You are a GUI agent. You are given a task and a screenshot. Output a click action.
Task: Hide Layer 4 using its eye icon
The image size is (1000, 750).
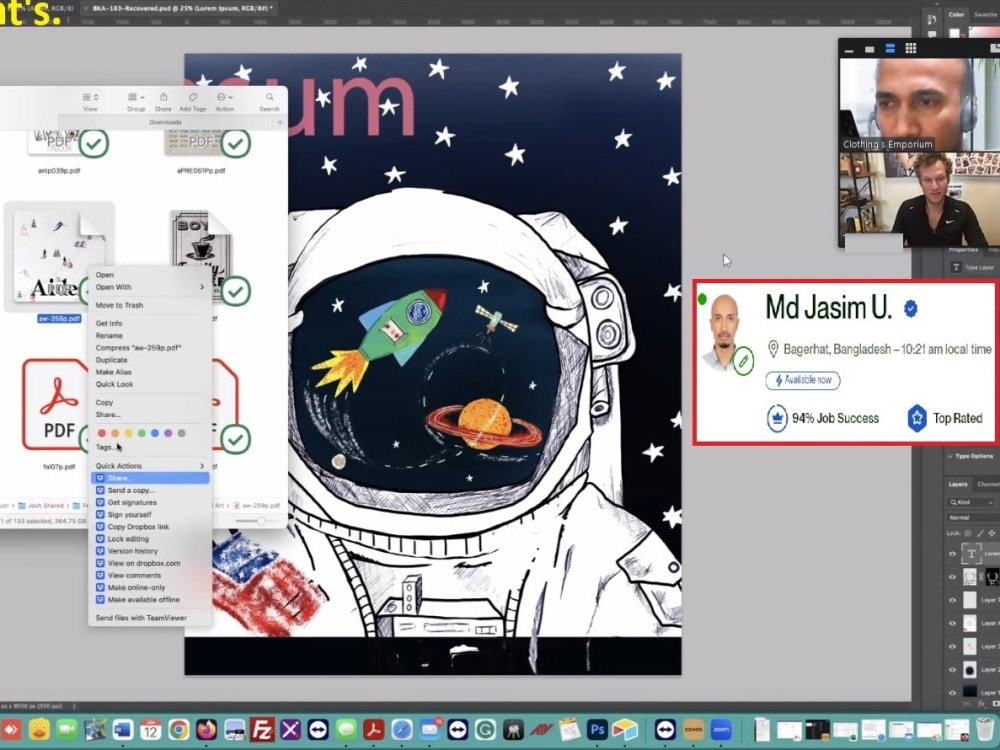click(953, 623)
